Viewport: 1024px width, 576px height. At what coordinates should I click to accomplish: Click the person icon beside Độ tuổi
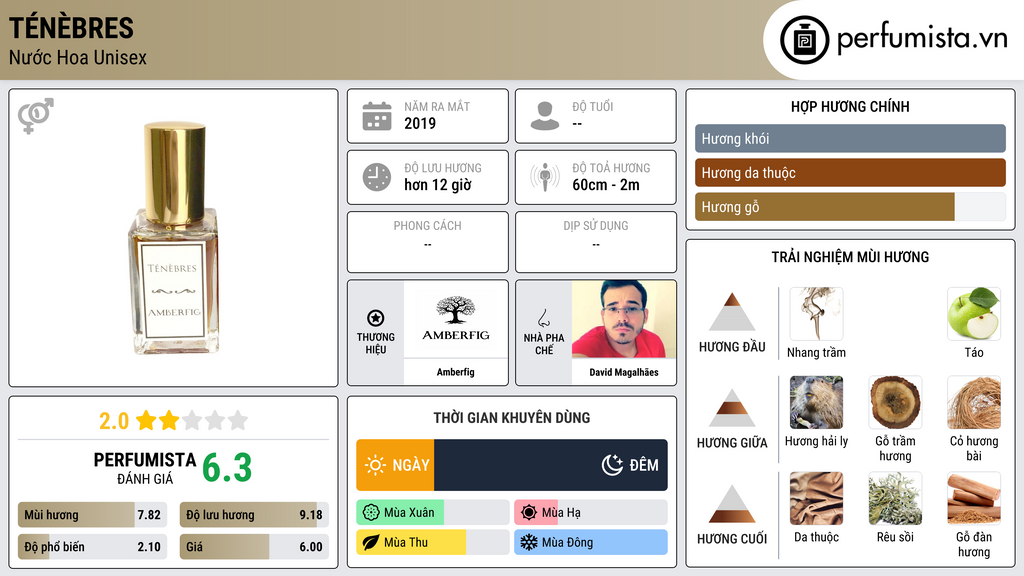[x=545, y=116]
